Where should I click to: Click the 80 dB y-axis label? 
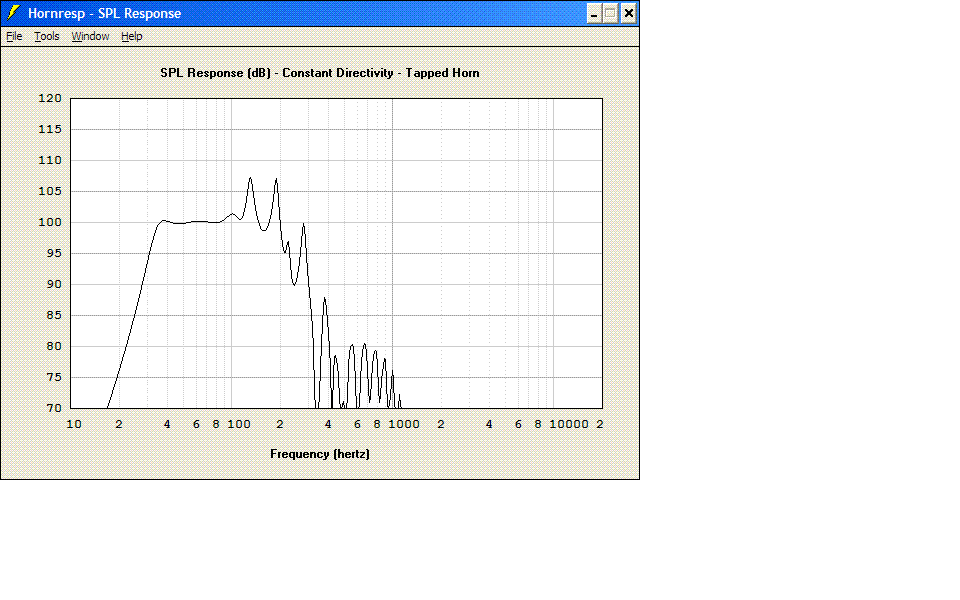click(x=54, y=346)
